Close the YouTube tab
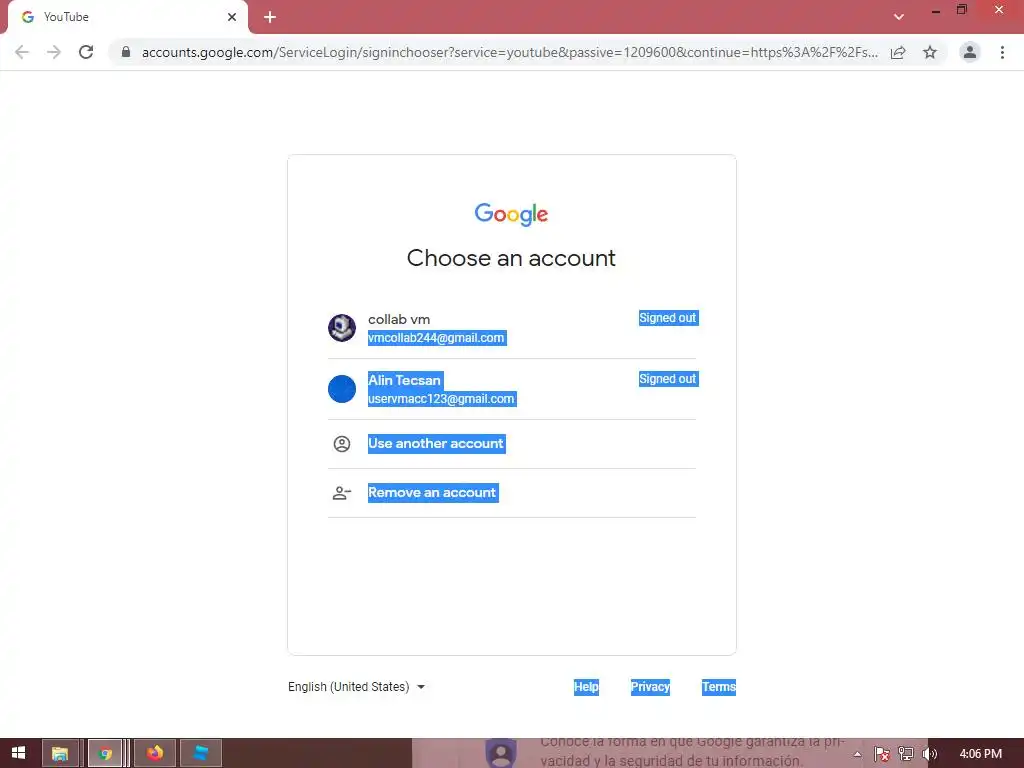This screenshot has width=1024, height=768. pos(232,17)
